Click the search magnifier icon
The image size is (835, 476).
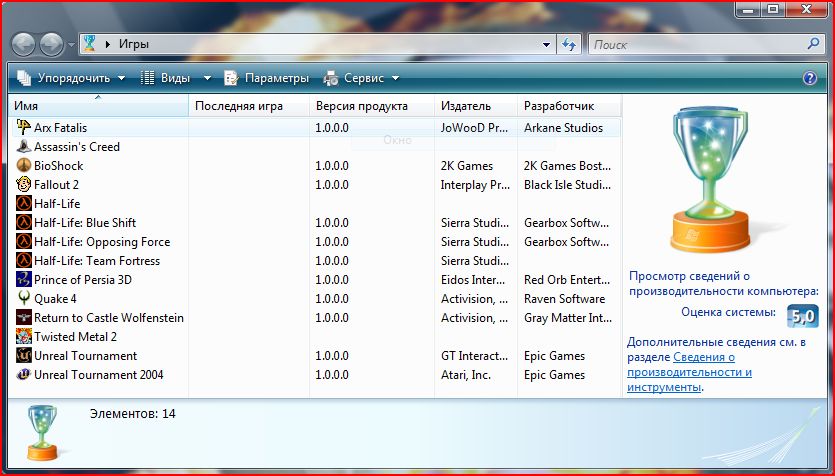(813, 44)
